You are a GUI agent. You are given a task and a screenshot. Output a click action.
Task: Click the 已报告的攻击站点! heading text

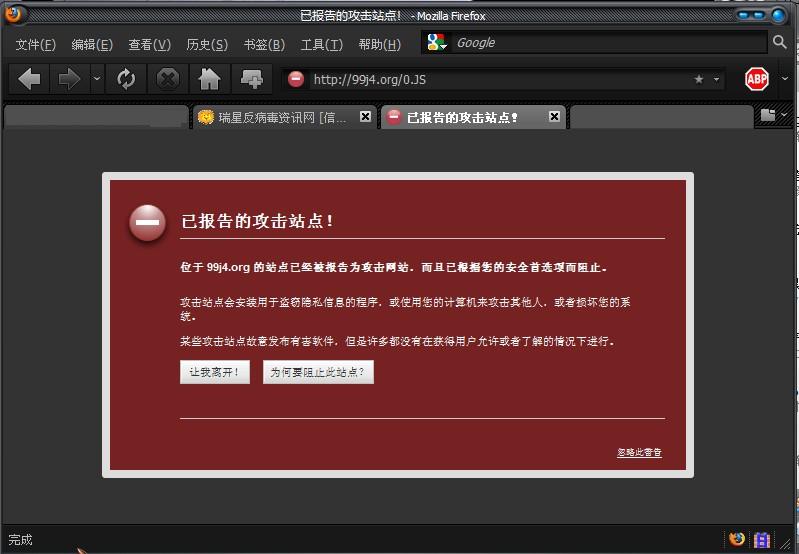click(x=257, y=221)
